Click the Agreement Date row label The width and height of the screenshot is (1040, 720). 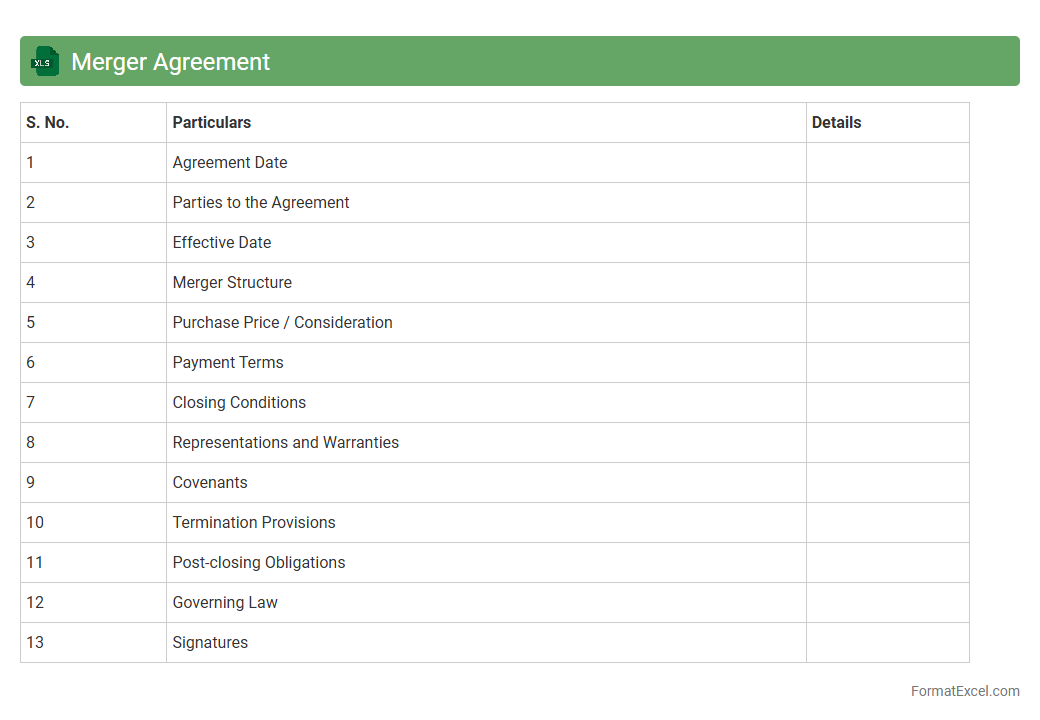click(x=230, y=162)
